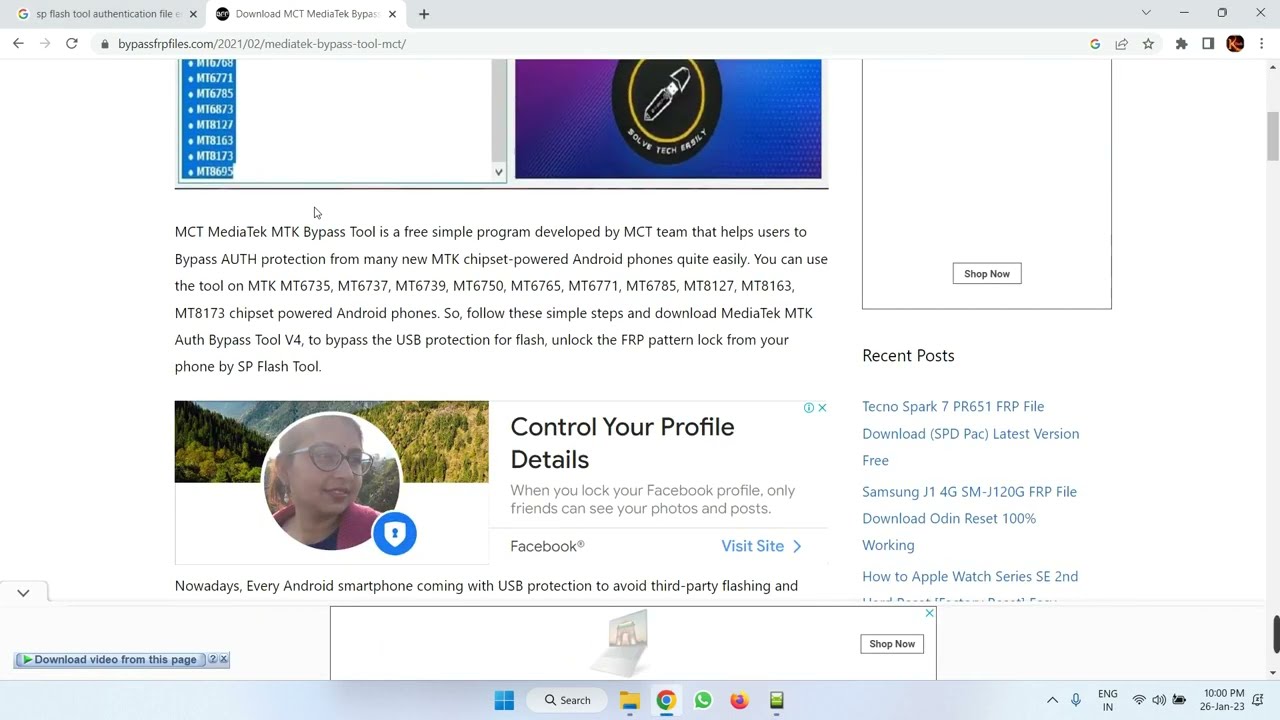Click the Solve Tech Easily image
Viewport: 1280px width, 720px height.
[668, 118]
